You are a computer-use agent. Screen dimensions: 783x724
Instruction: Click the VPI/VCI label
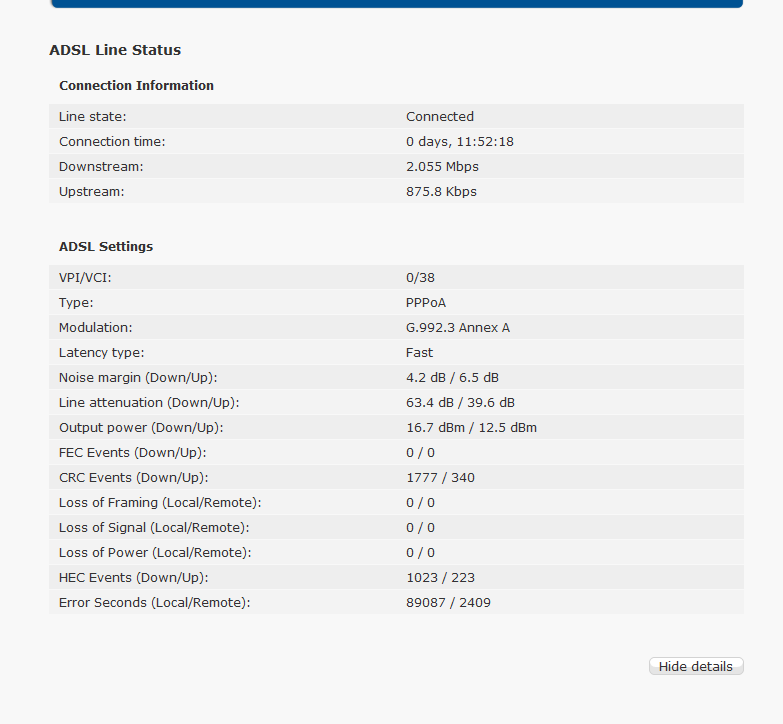85,277
